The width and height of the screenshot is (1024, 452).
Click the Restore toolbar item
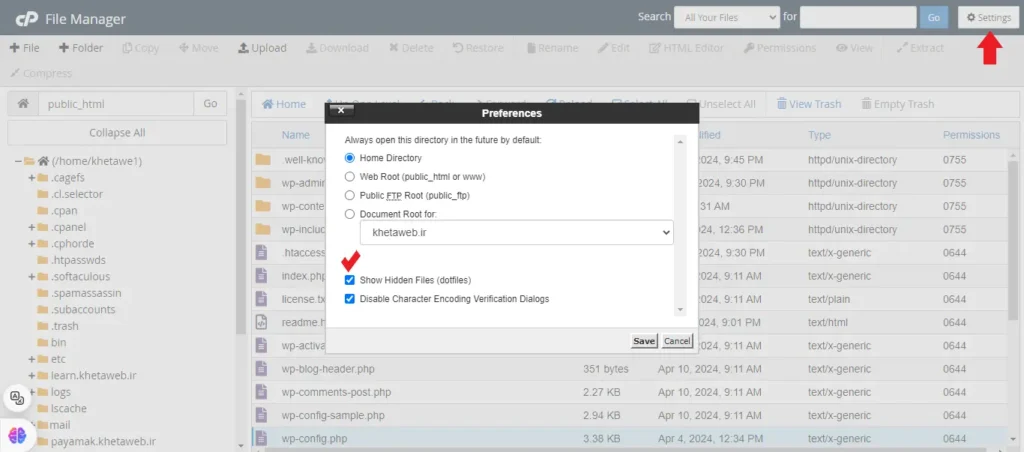coord(478,48)
